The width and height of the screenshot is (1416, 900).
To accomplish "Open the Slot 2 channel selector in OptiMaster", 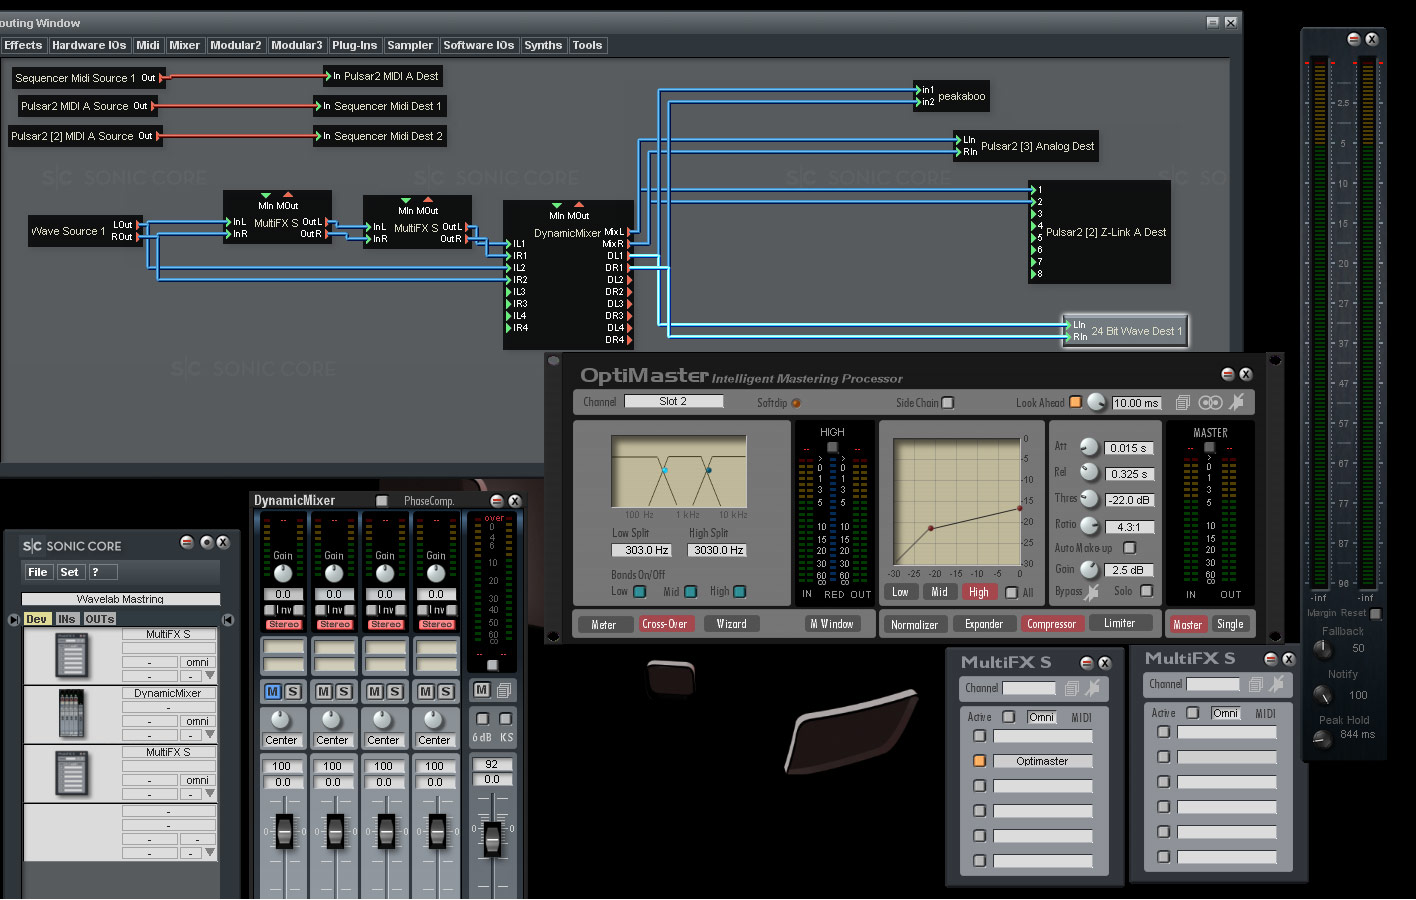I will click(673, 401).
